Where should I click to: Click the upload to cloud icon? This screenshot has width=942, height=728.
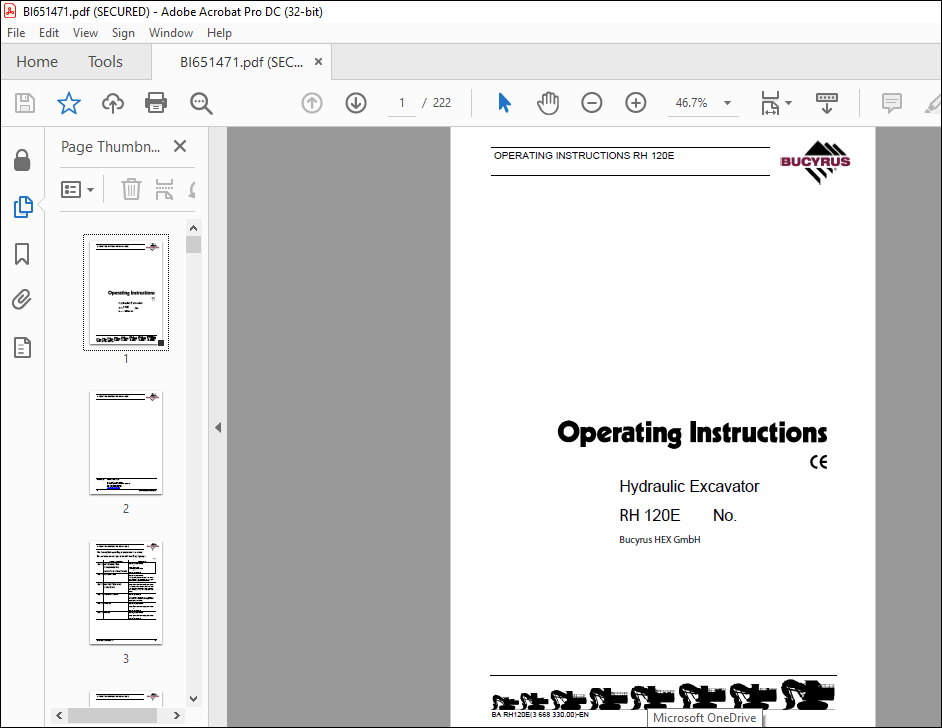pyautogui.click(x=112, y=103)
